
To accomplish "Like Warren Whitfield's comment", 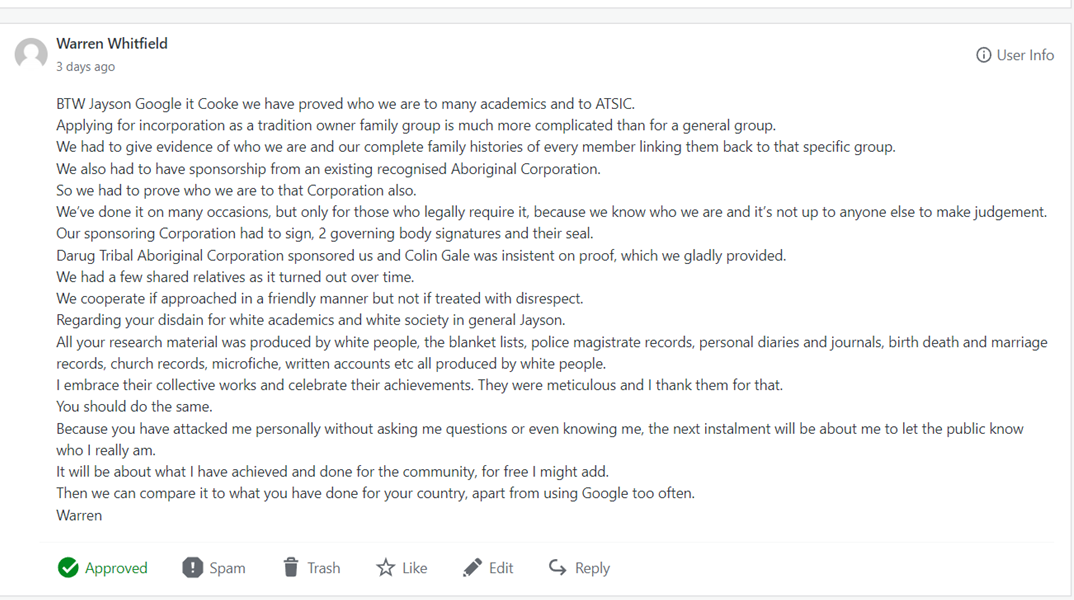I will [414, 568].
